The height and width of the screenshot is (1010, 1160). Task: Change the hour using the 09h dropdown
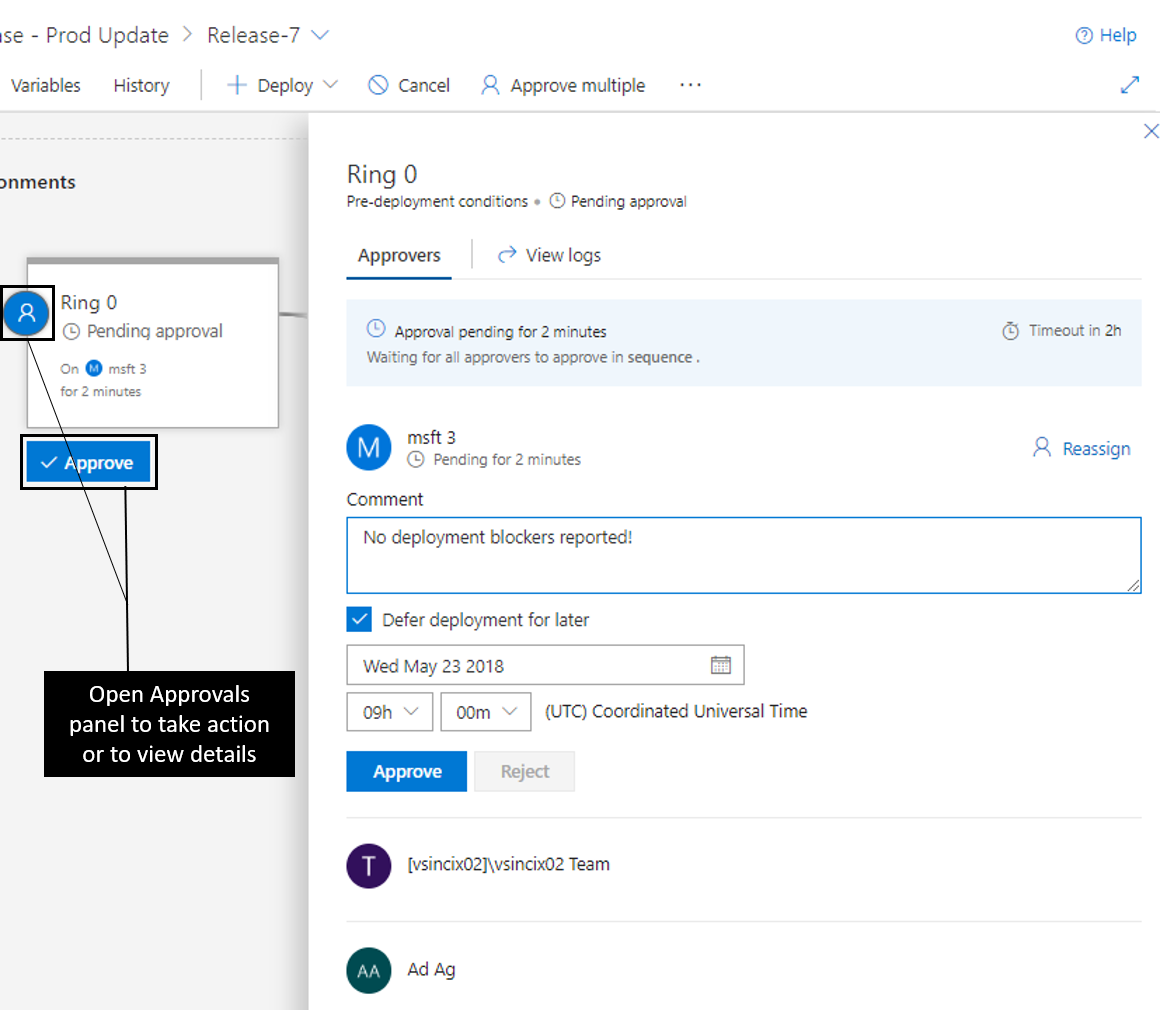point(389,711)
